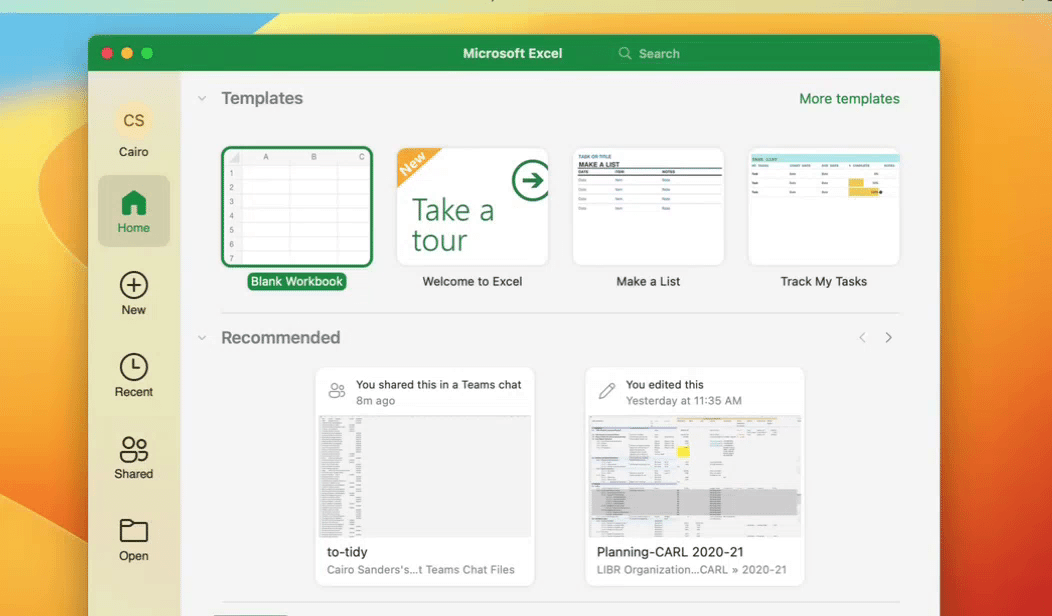1052x616 pixels.
Task: Click the Templates section heading
Action: (262, 98)
